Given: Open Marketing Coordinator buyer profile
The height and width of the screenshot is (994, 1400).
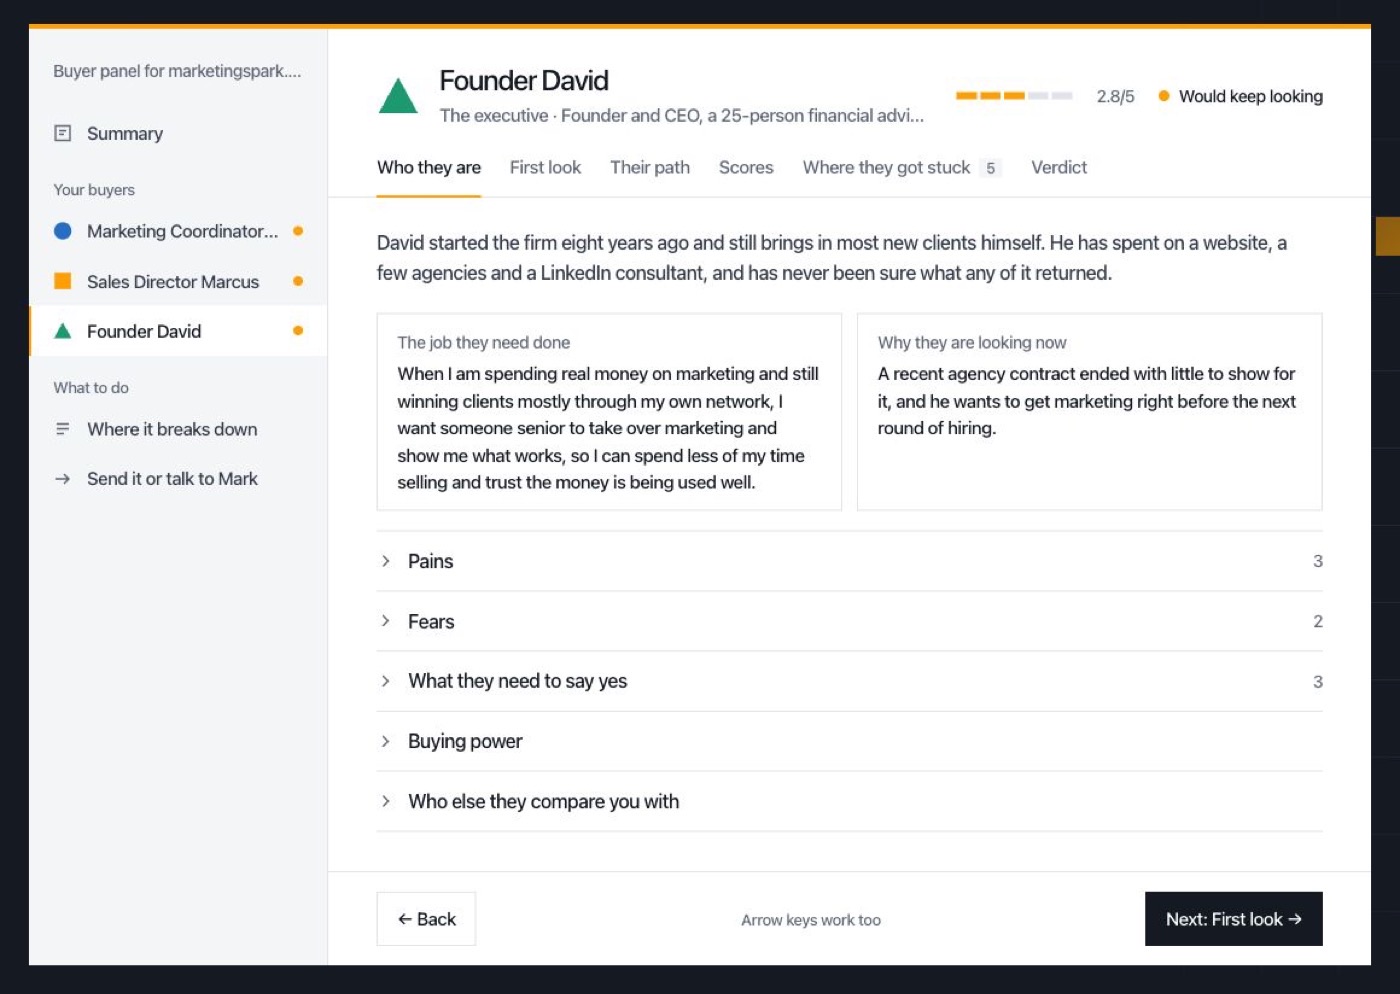Looking at the screenshot, I should point(178,231).
